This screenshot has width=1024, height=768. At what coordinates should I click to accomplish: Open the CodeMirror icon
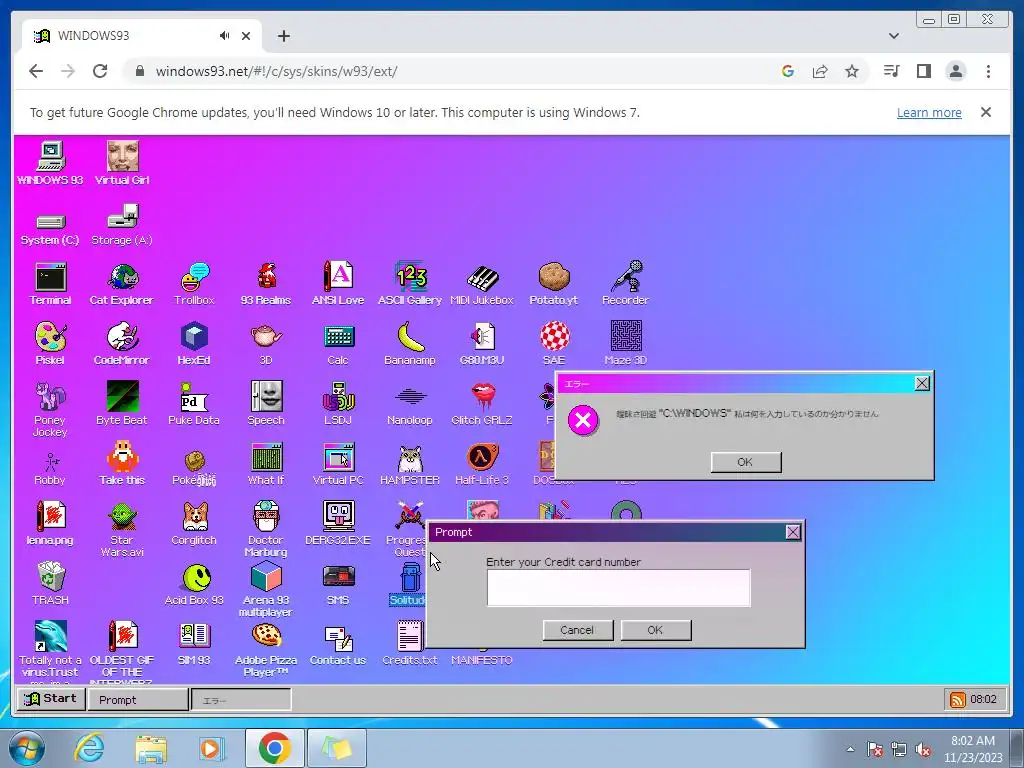pos(122,344)
